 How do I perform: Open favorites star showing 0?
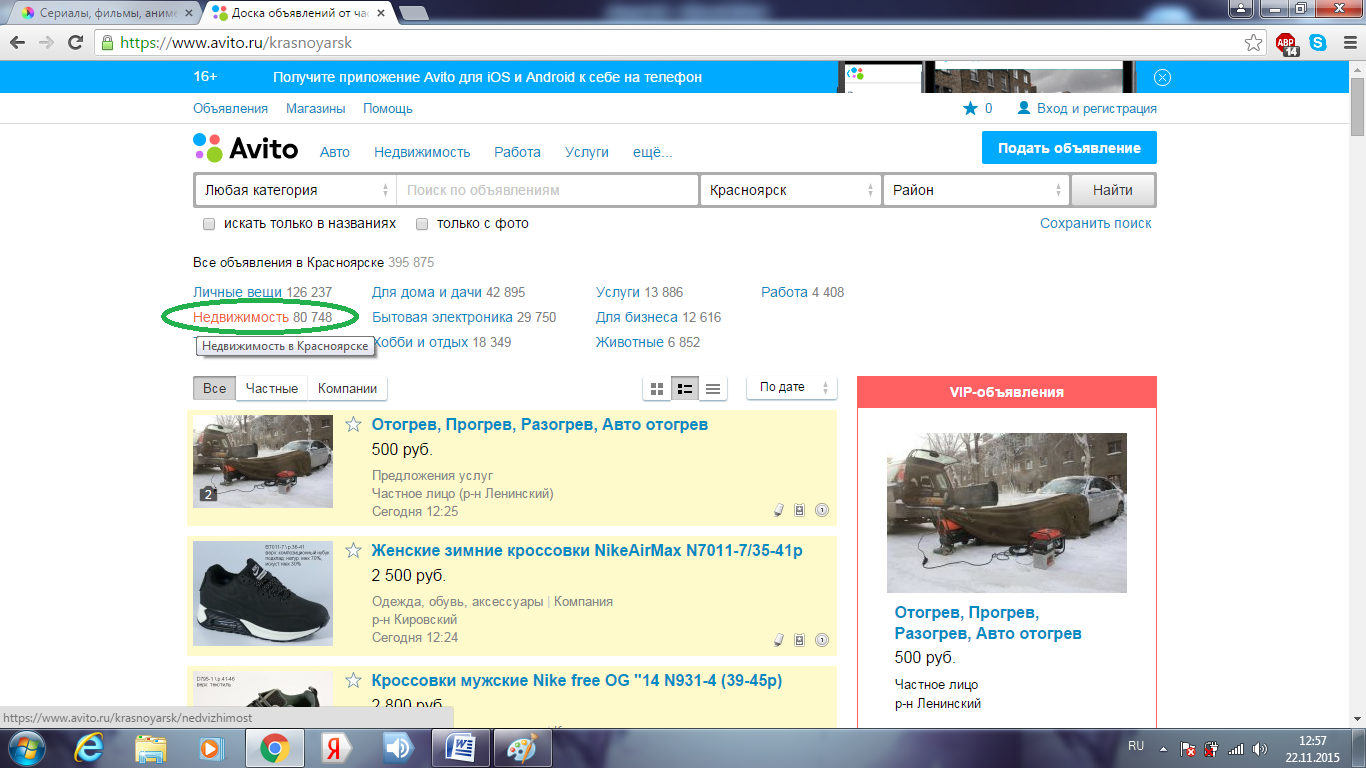(977, 108)
